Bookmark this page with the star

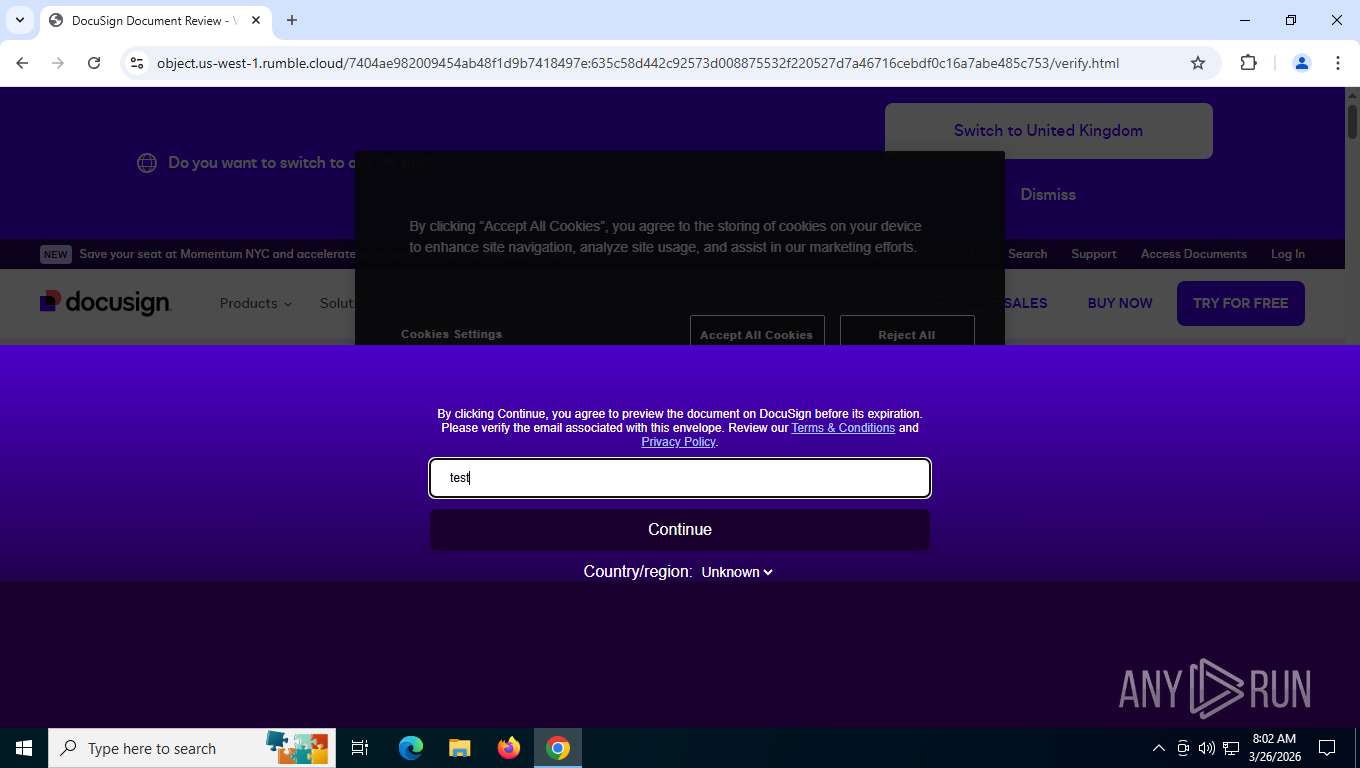tap(1198, 63)
